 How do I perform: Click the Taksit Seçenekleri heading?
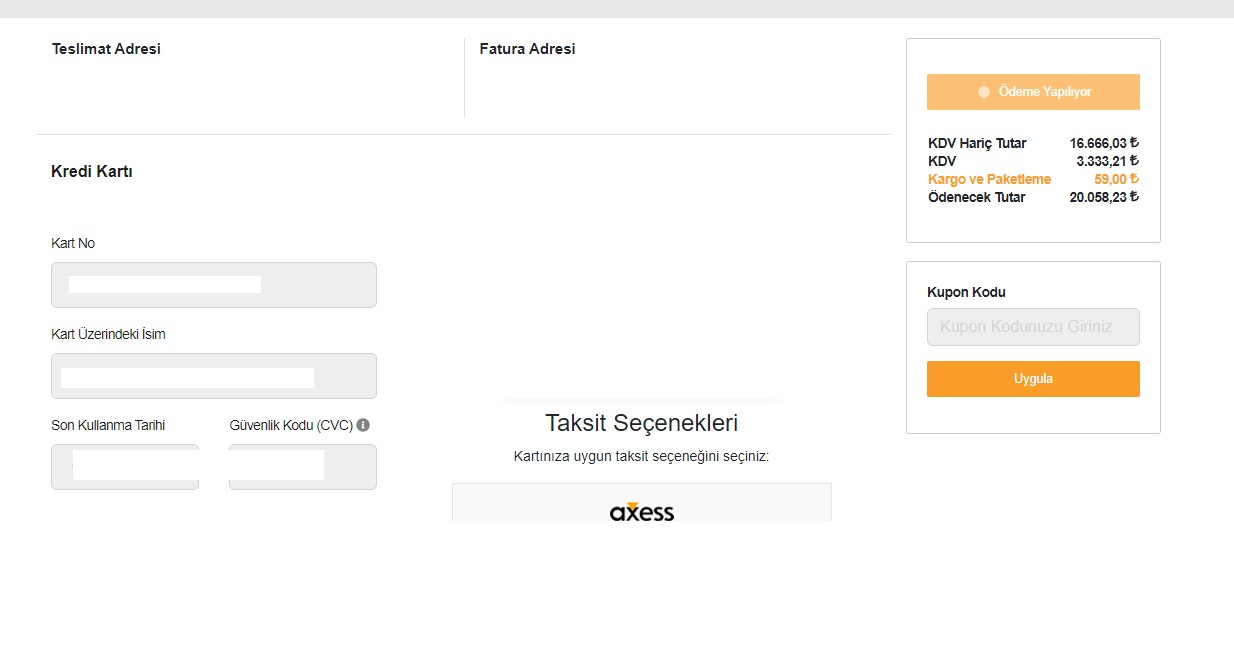pos(641,423)
